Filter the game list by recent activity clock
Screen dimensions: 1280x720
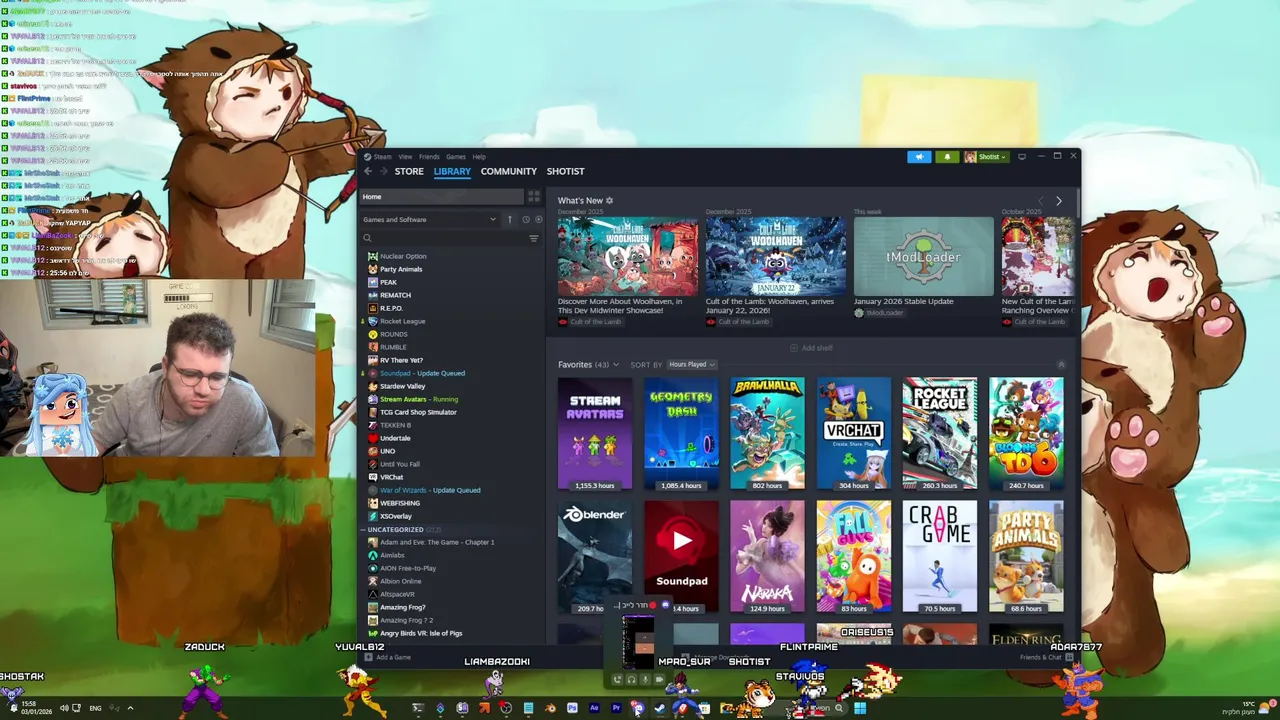click(525, 219)
